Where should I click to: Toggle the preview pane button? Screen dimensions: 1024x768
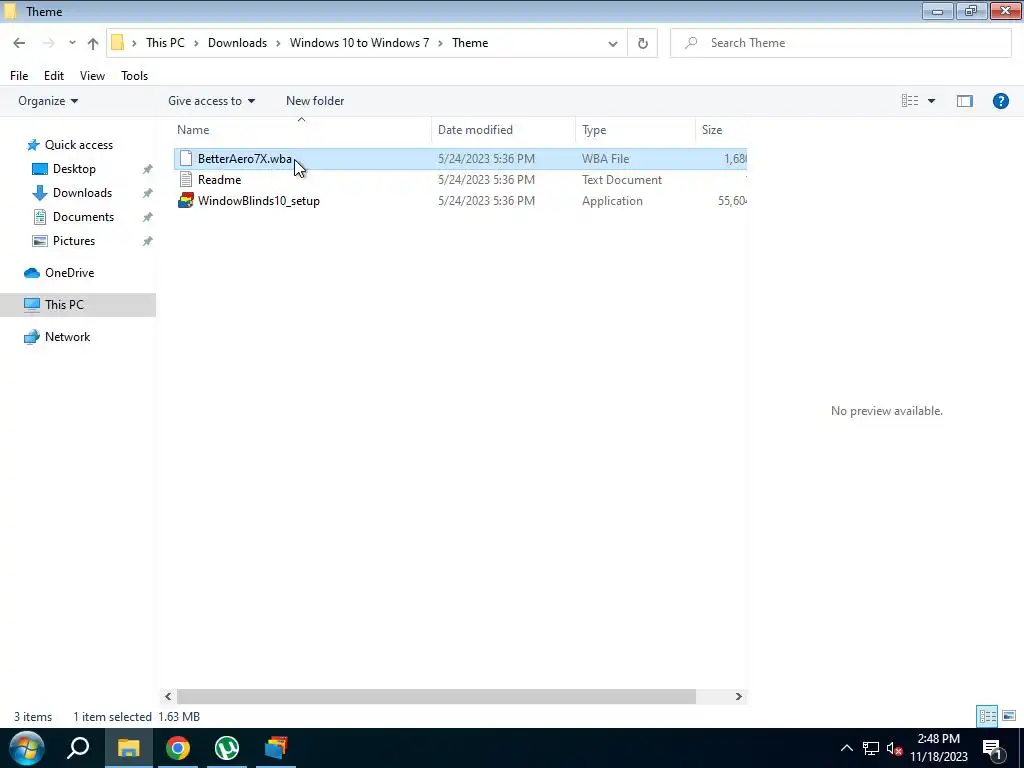[965, 101]
